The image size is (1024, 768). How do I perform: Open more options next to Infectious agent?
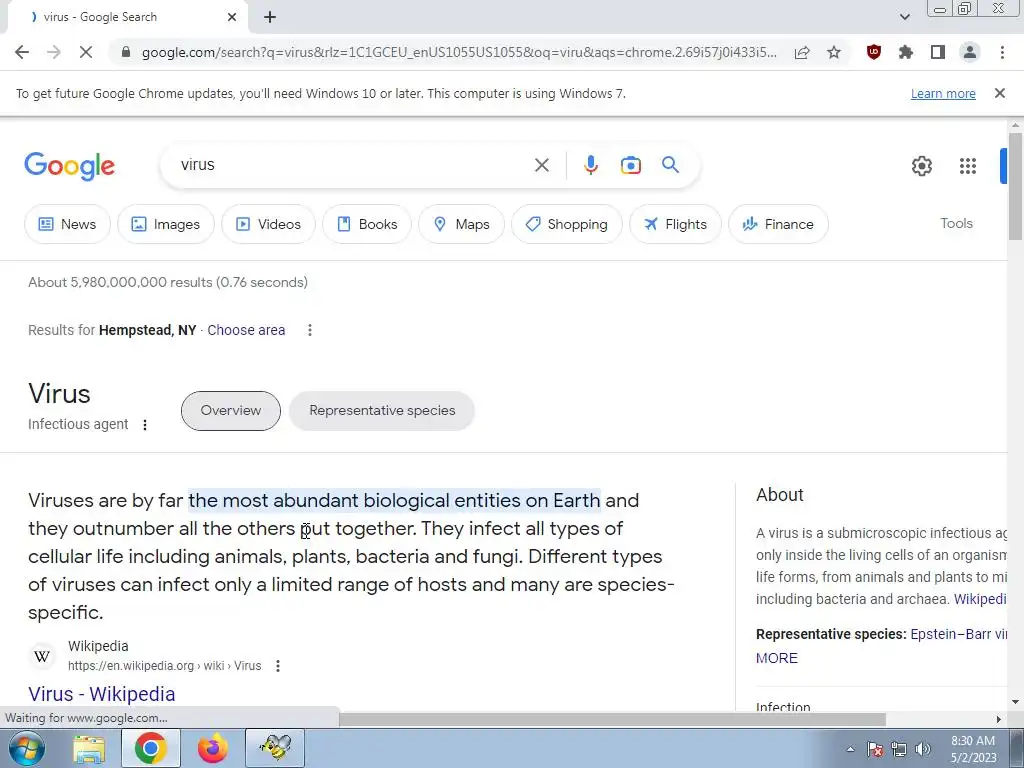point(145,425)
